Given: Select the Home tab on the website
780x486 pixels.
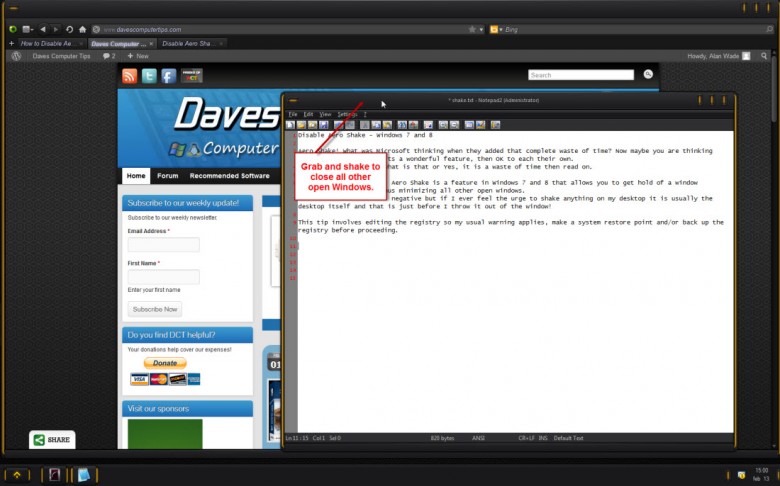Looking at the screenshot, I should tap(136, 176).
